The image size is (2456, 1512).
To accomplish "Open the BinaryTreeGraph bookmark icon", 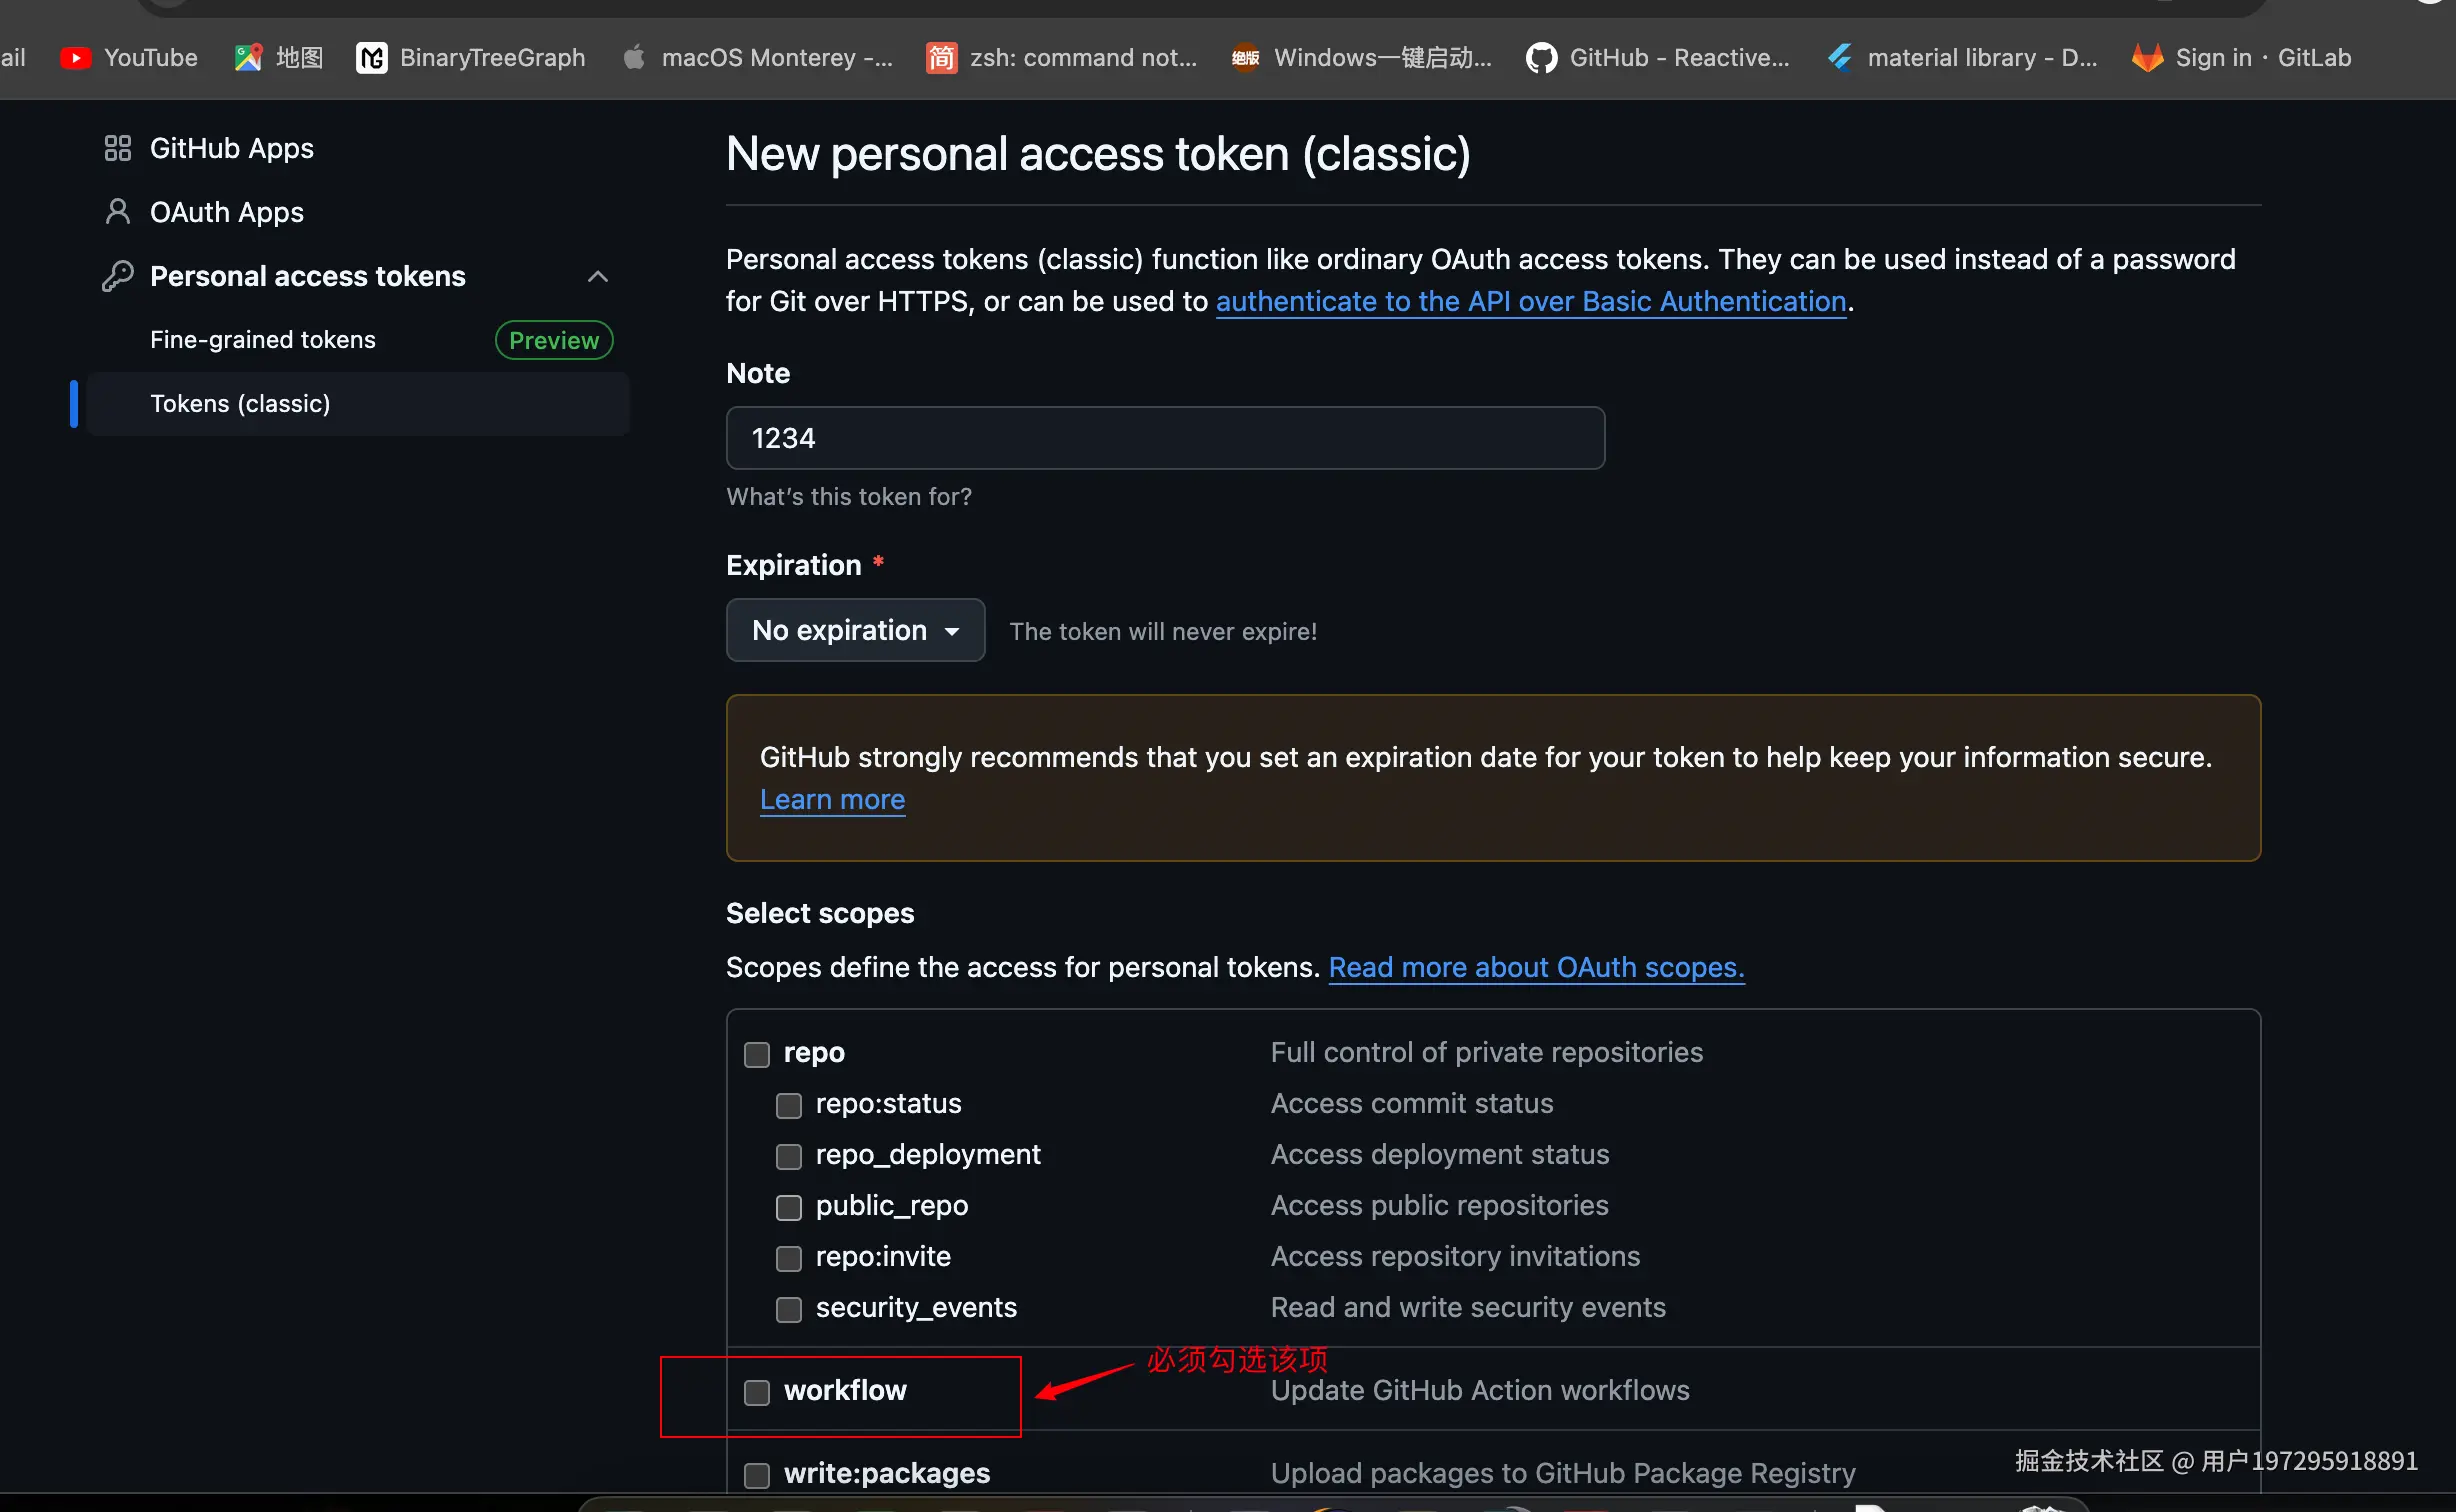I will pos(372,58).
